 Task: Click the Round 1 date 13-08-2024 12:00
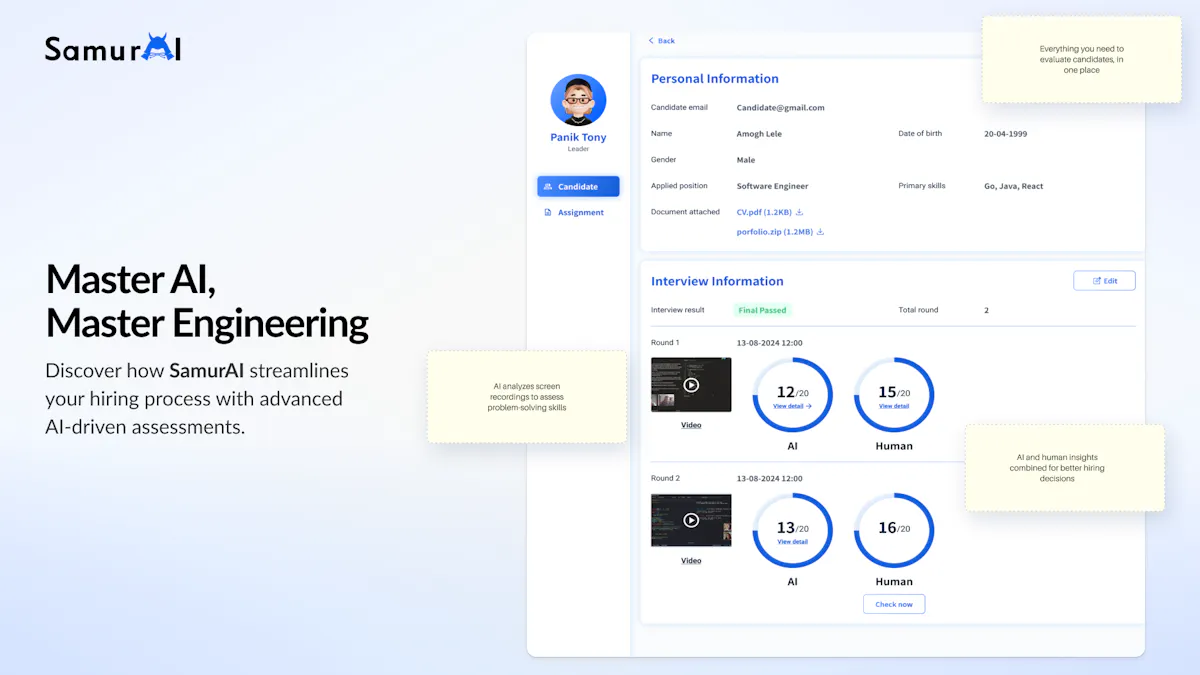(x=770, y=343)
